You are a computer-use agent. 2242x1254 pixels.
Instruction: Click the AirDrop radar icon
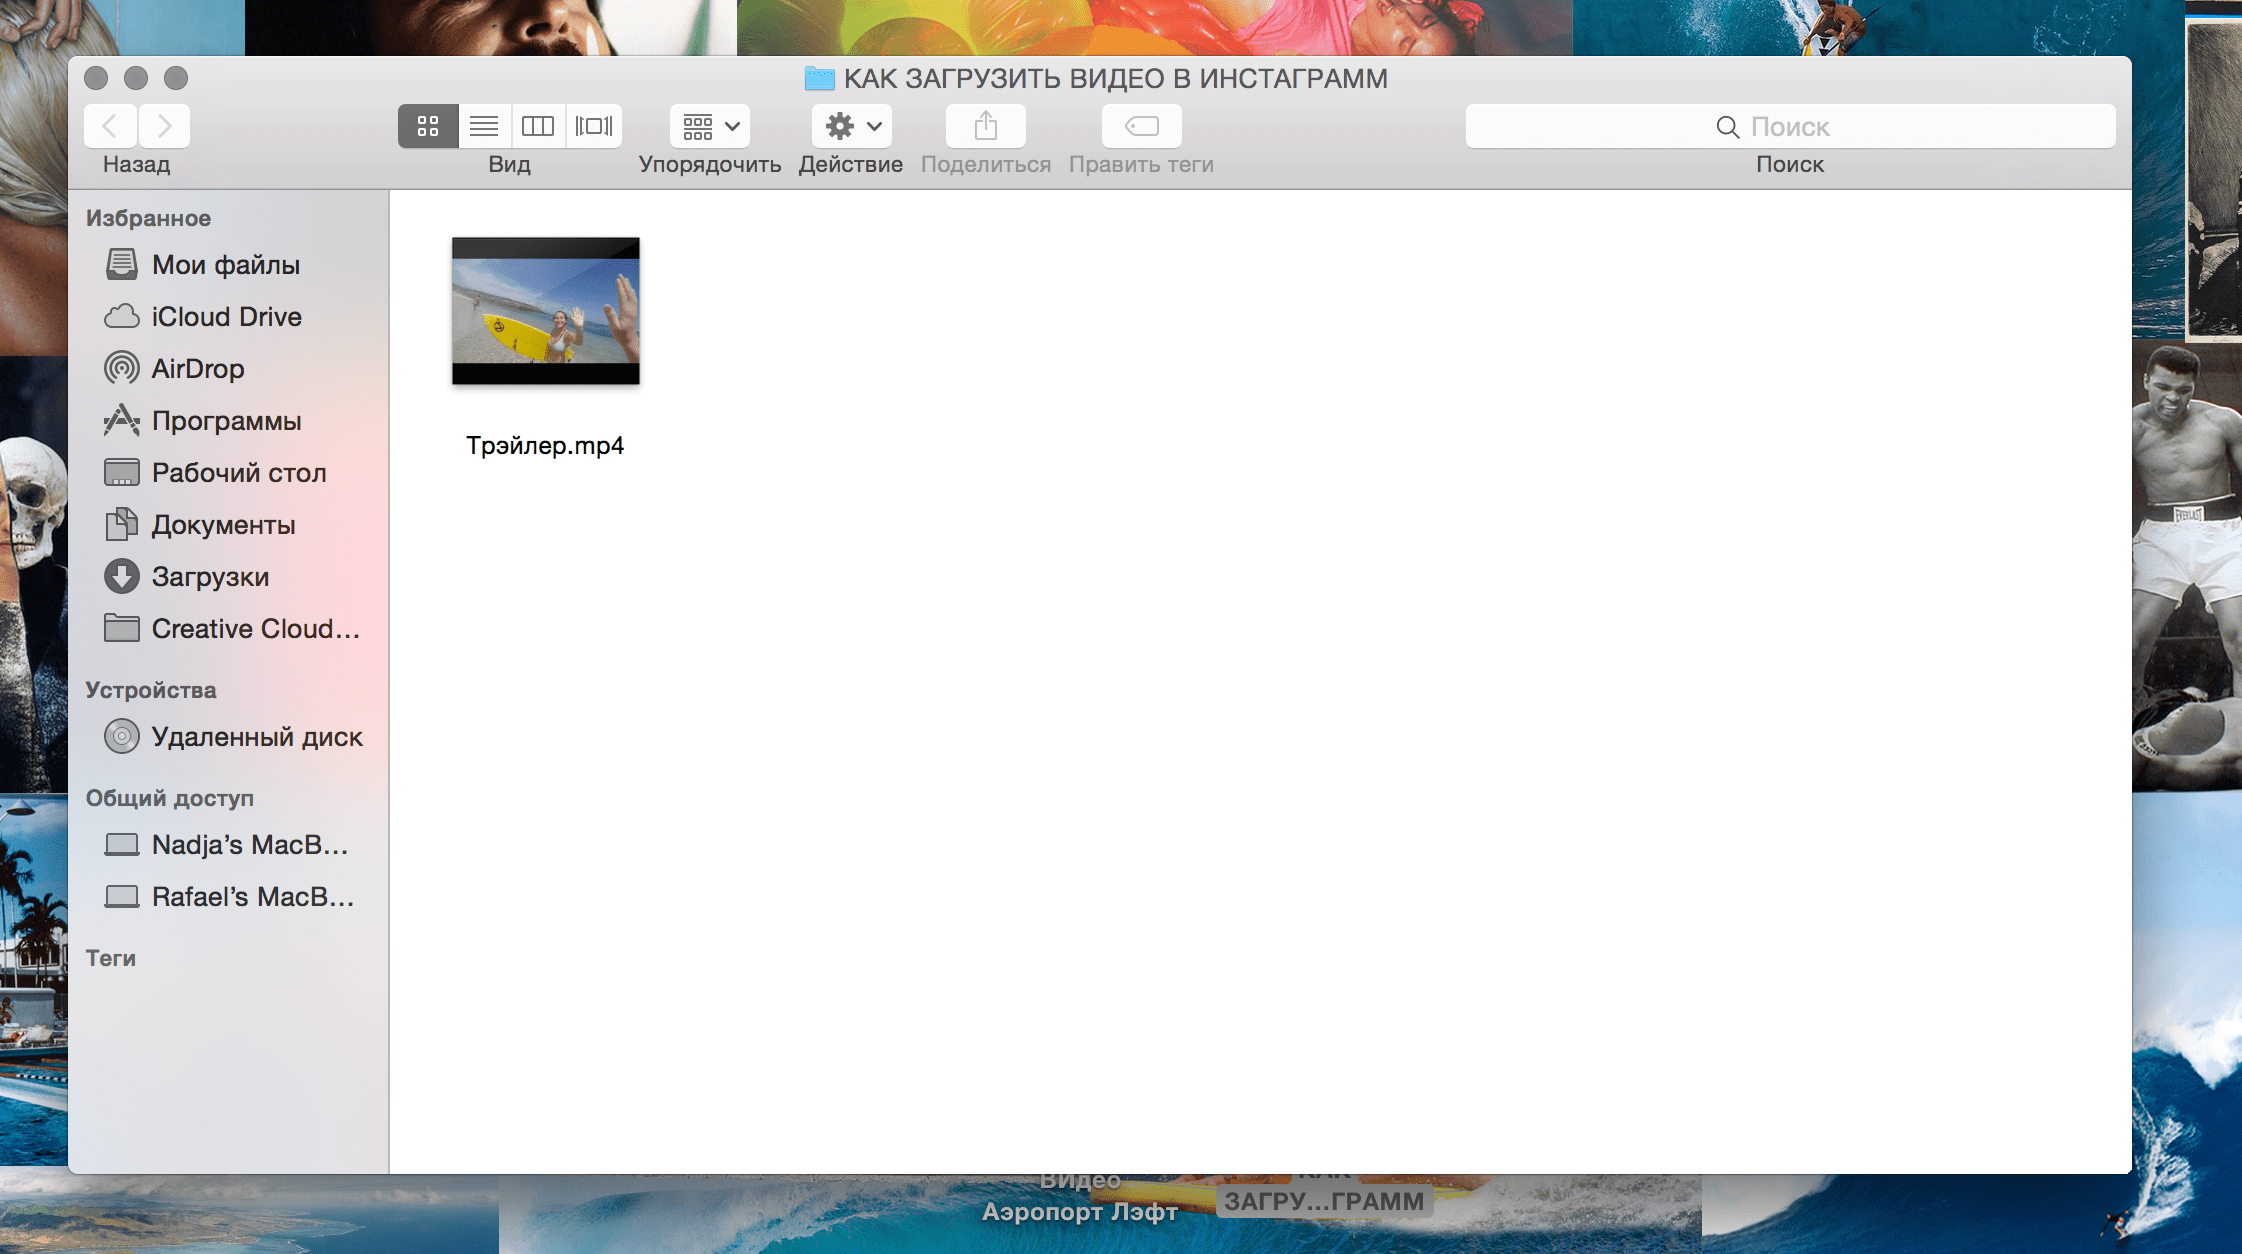tap(122, 368)
